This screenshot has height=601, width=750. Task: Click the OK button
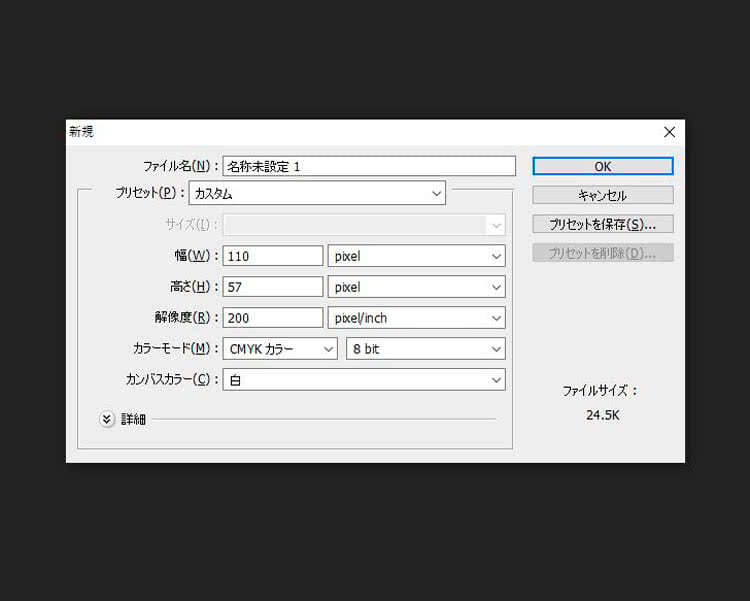pyautogui.click(x=602, y=166)
